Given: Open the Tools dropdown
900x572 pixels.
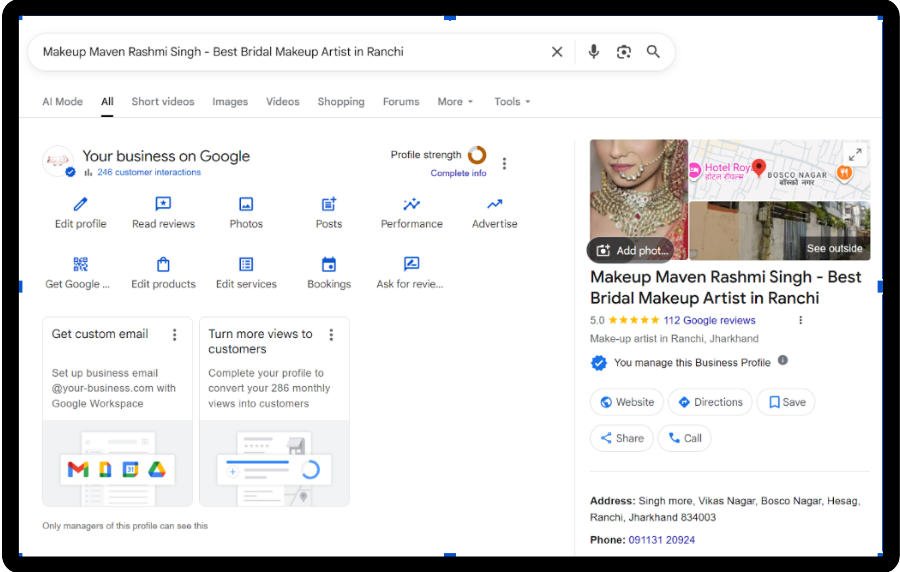Looking at the screenshot, I should point(512,102).
